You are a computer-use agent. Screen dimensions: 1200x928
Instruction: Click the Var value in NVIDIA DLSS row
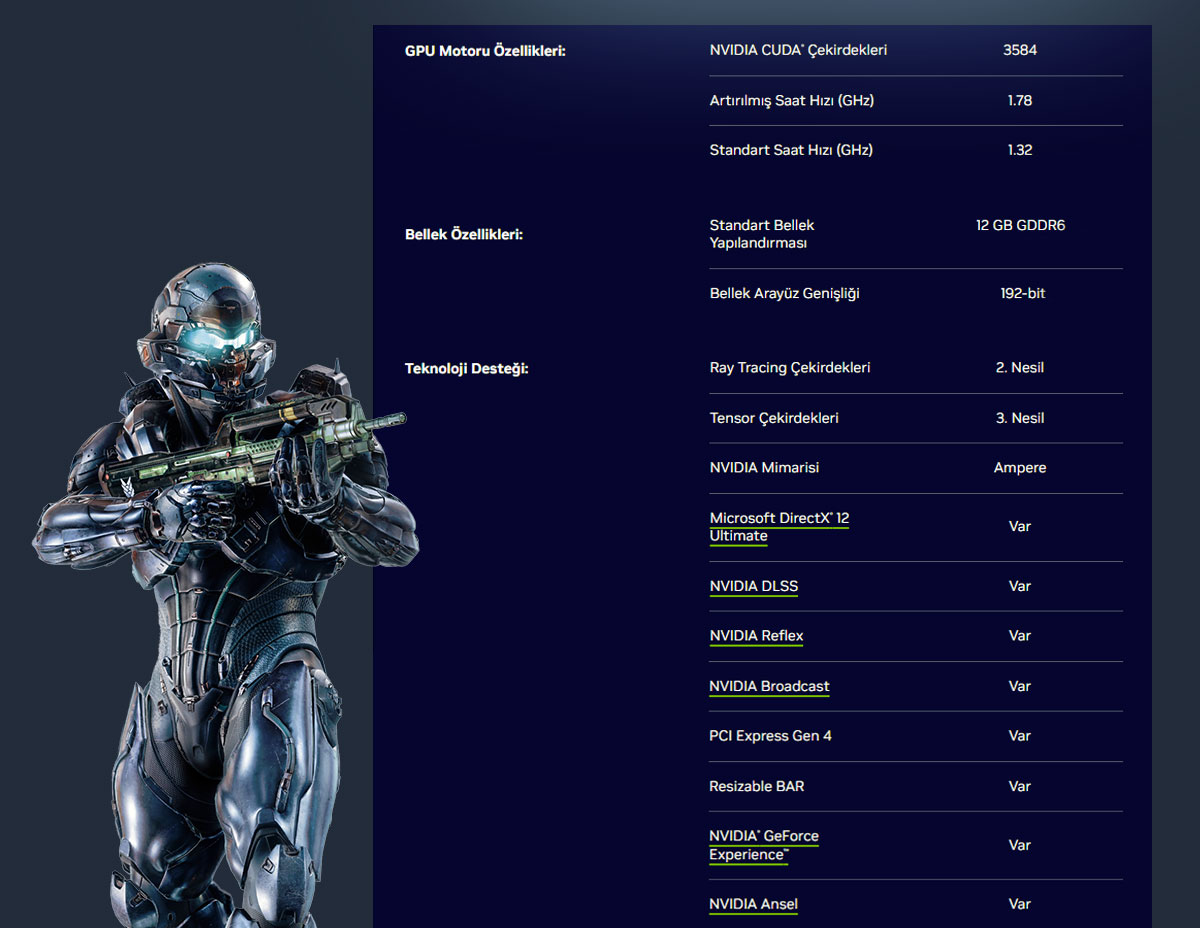(1020, 586)
